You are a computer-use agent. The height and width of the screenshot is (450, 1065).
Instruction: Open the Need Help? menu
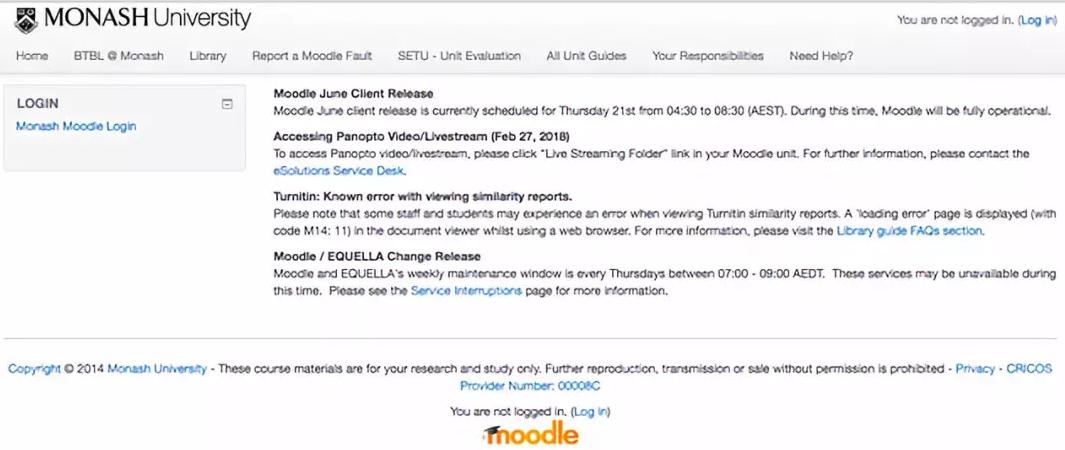tap(821, 56)
